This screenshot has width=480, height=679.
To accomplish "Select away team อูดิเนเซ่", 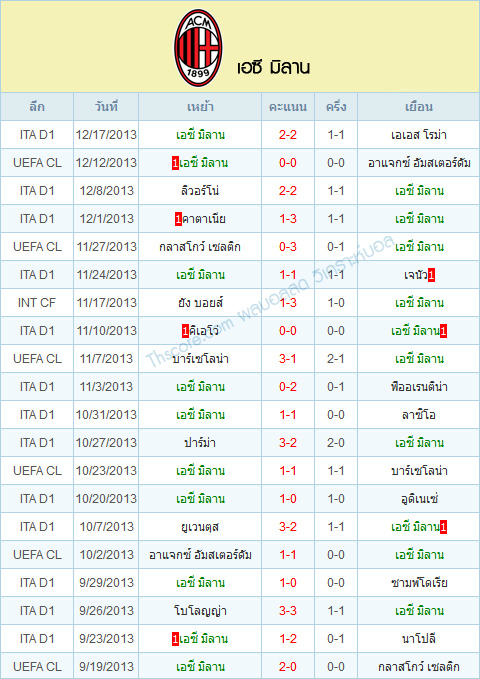I will pyautogui.click(x=418, y=499).
